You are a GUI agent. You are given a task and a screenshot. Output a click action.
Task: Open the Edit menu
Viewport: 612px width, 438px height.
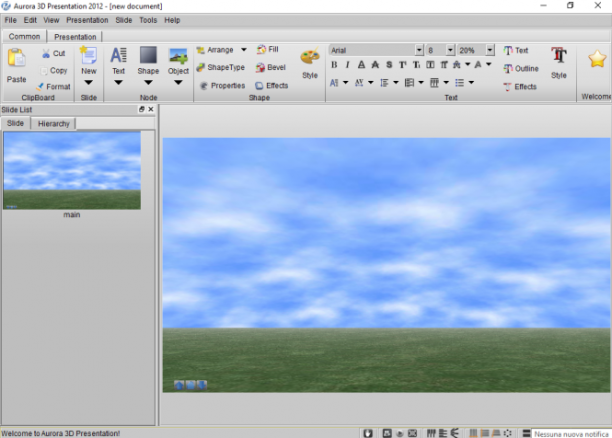coord(30,20)
